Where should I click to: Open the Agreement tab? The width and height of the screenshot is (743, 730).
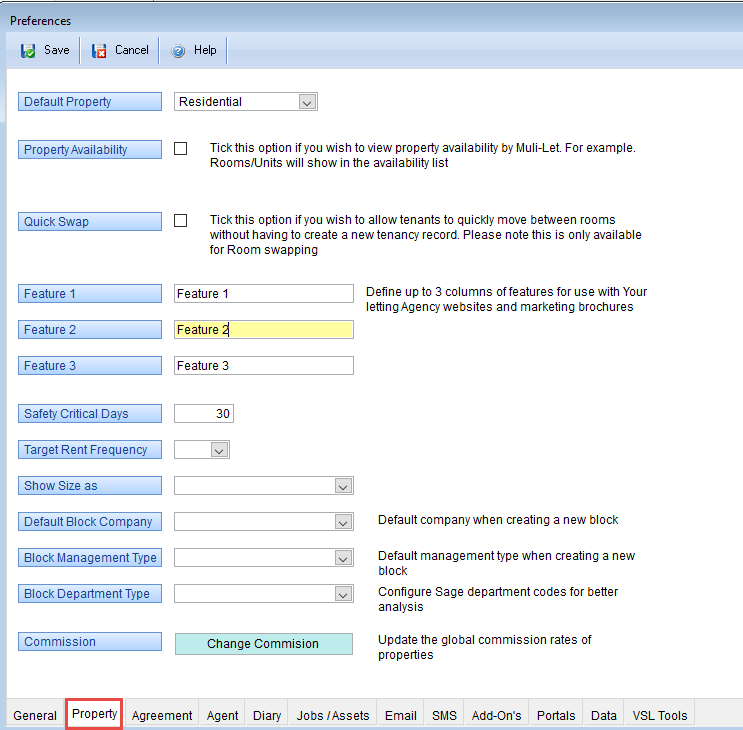(162, 715)
